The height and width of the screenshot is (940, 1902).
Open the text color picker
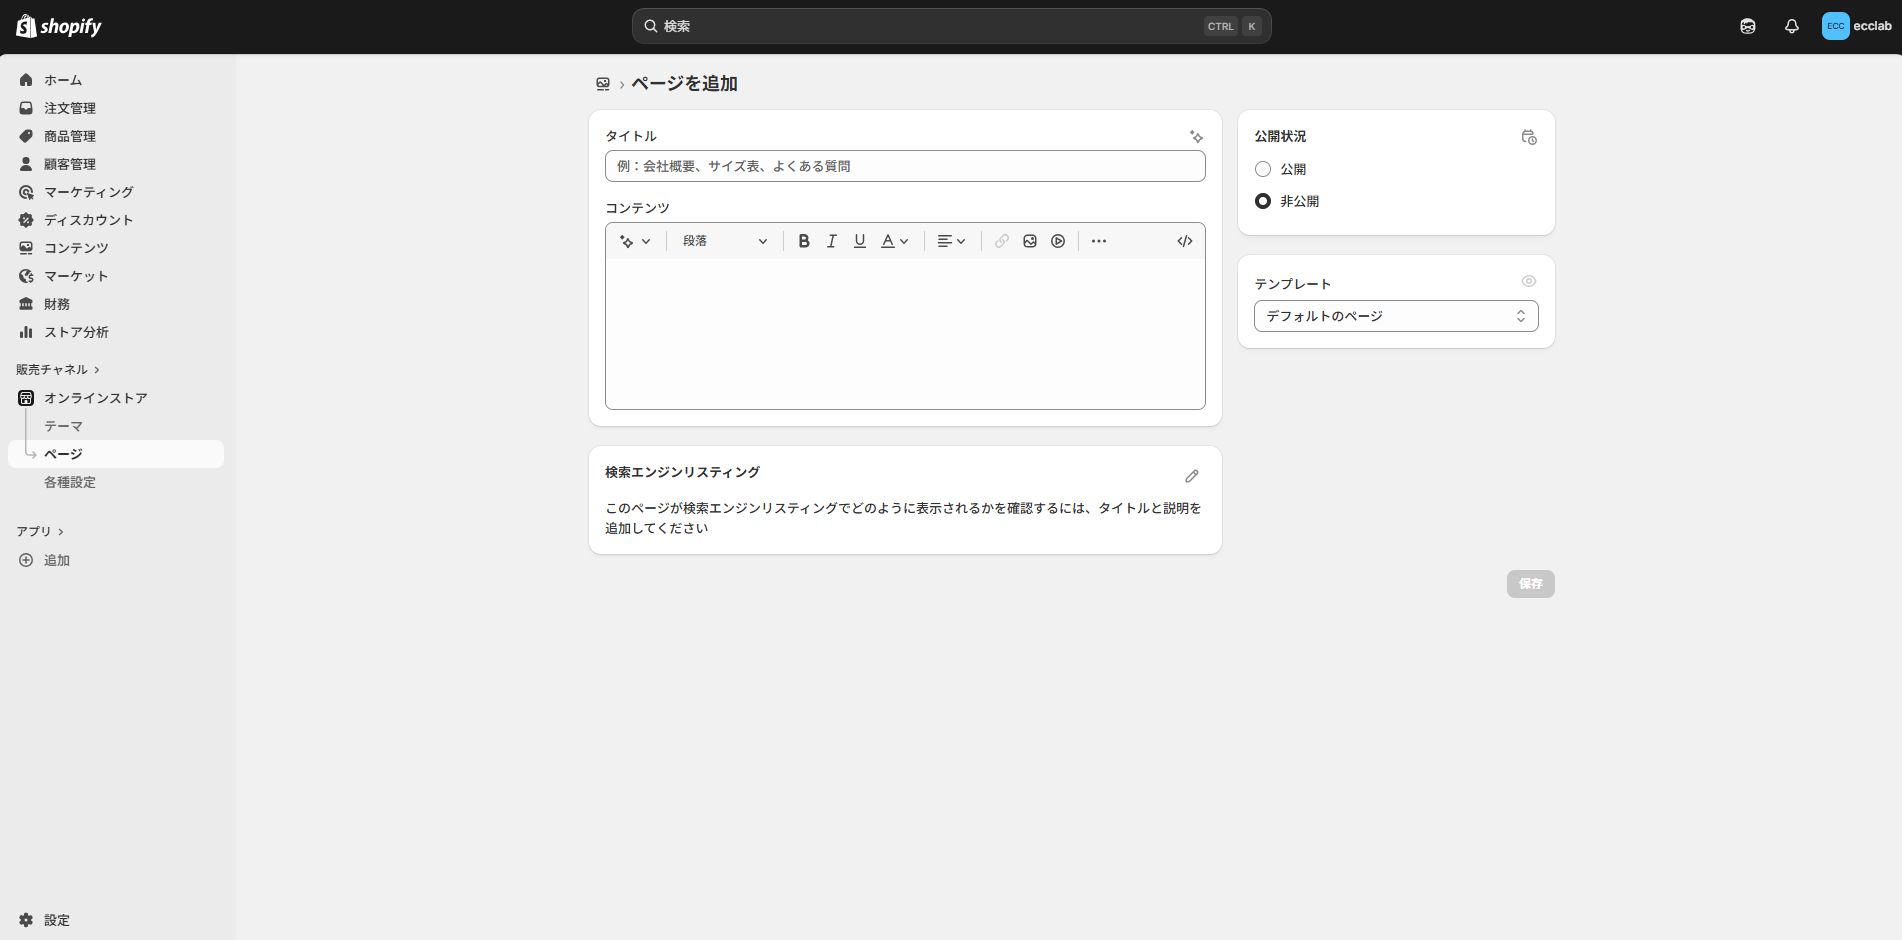coord(894,241)
